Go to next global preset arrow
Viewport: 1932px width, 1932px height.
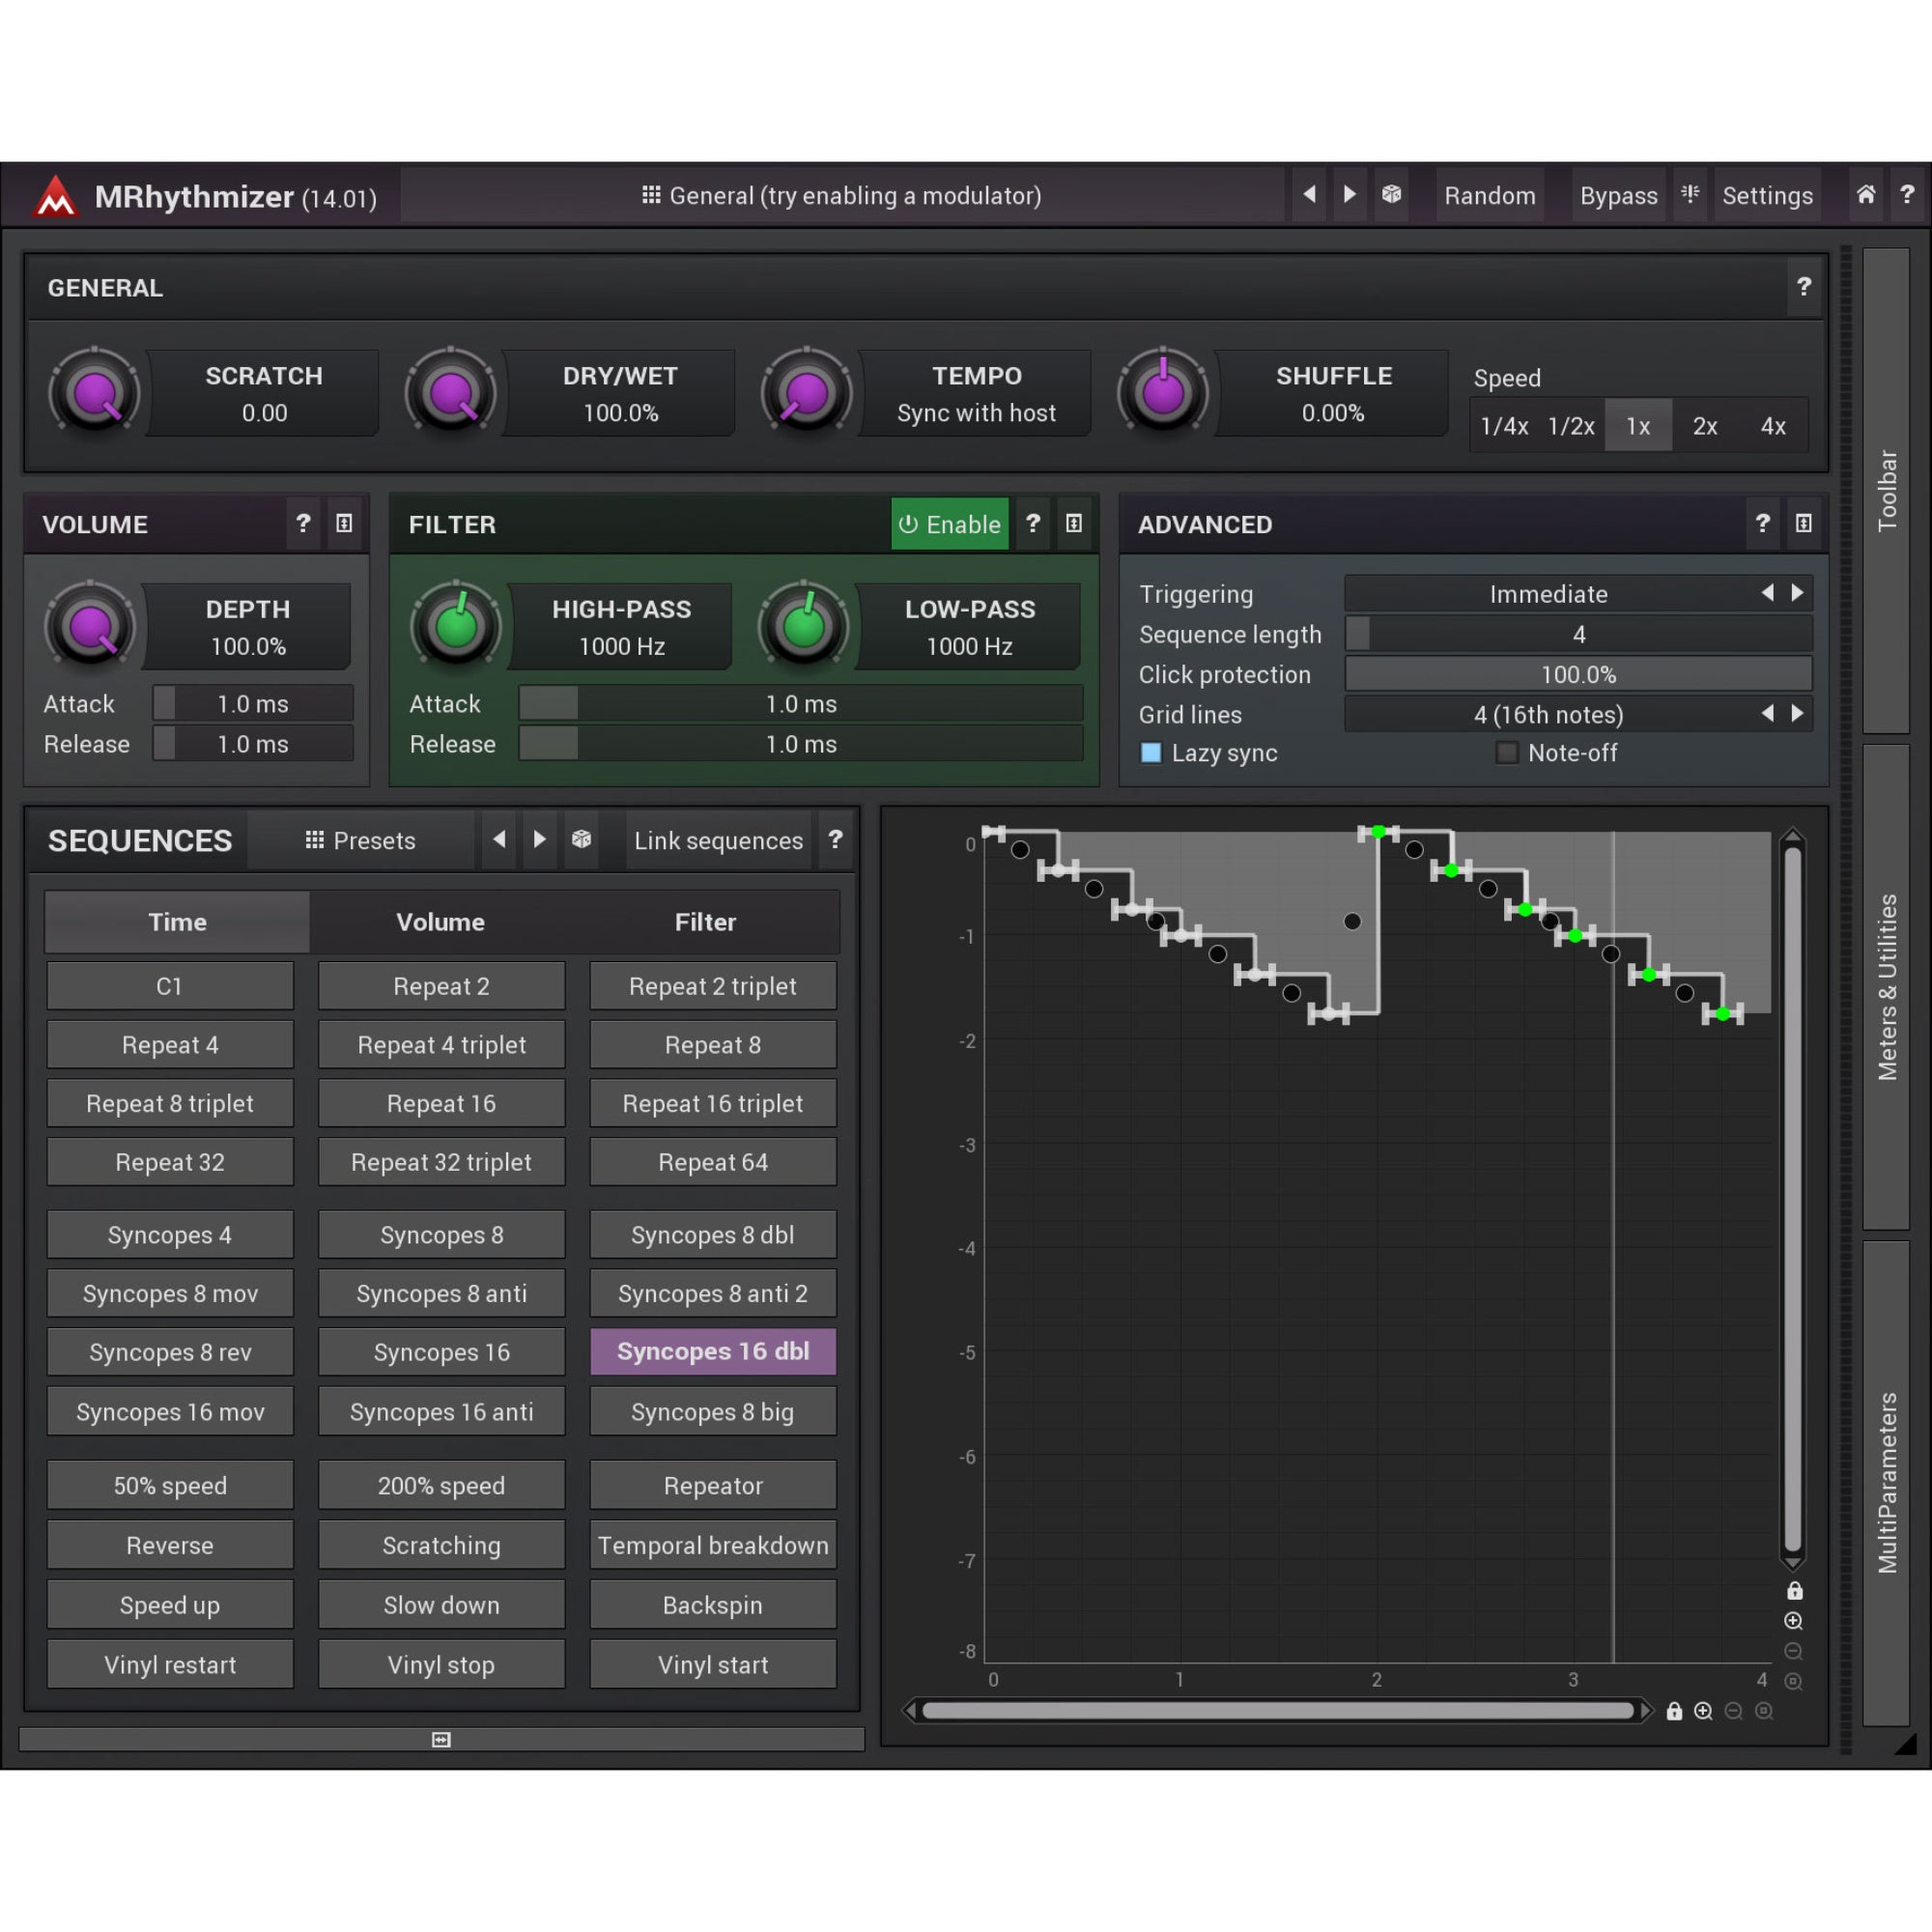coord(1350,195)
